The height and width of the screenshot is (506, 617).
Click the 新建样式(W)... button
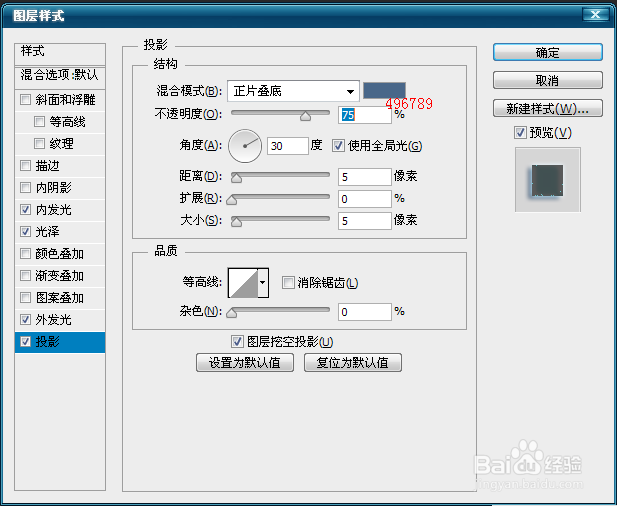pos(548,108)
